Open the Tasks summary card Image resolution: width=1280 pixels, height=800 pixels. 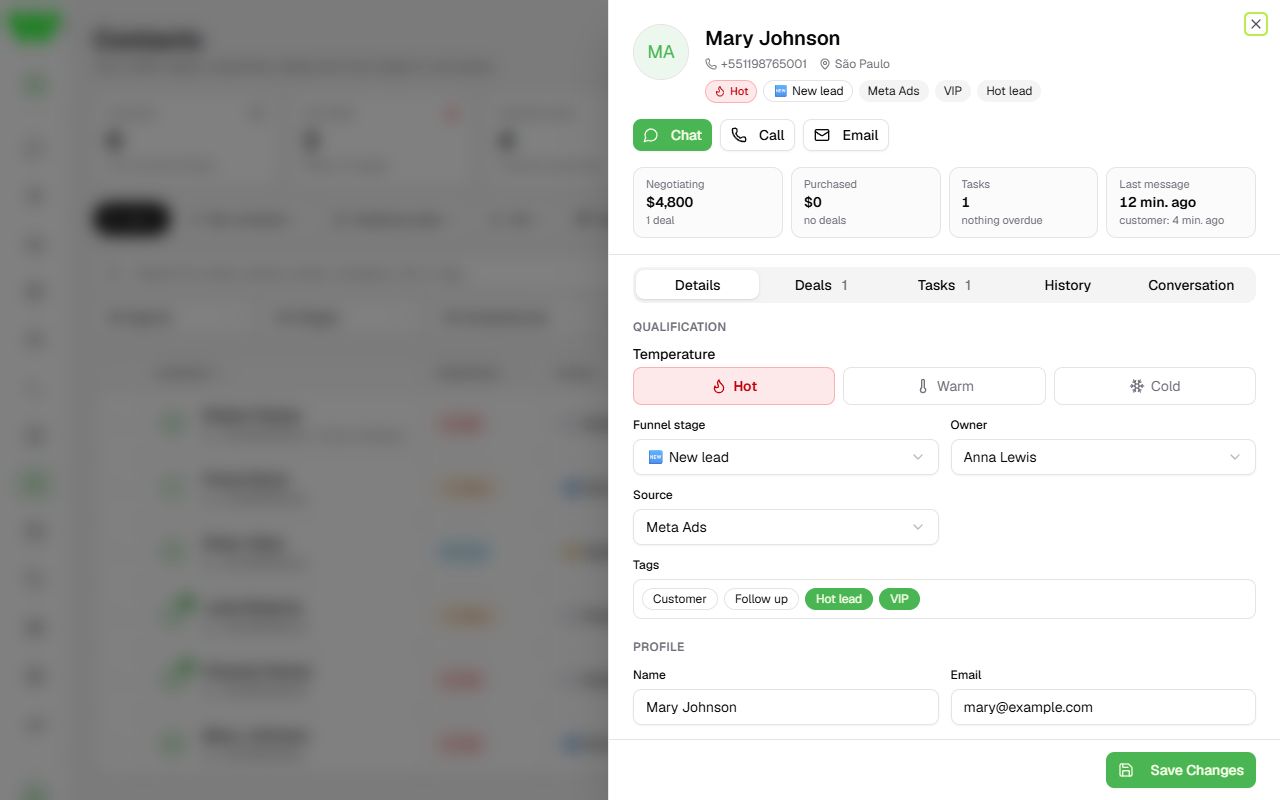1023,202
